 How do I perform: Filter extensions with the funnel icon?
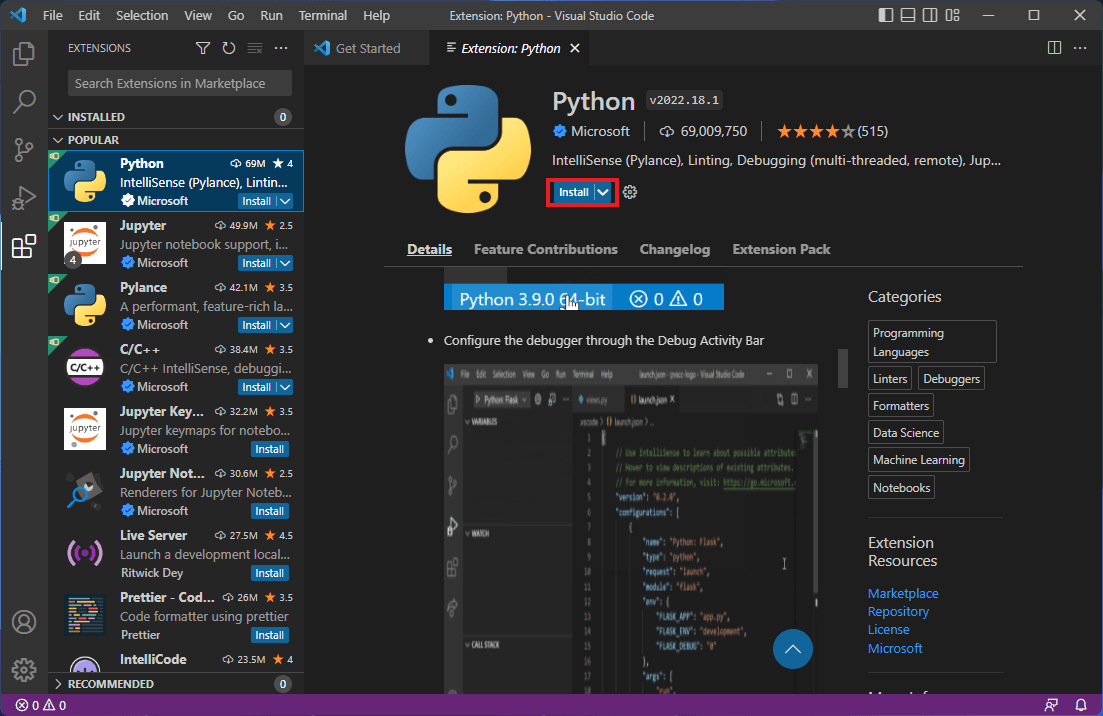[203, 48]
